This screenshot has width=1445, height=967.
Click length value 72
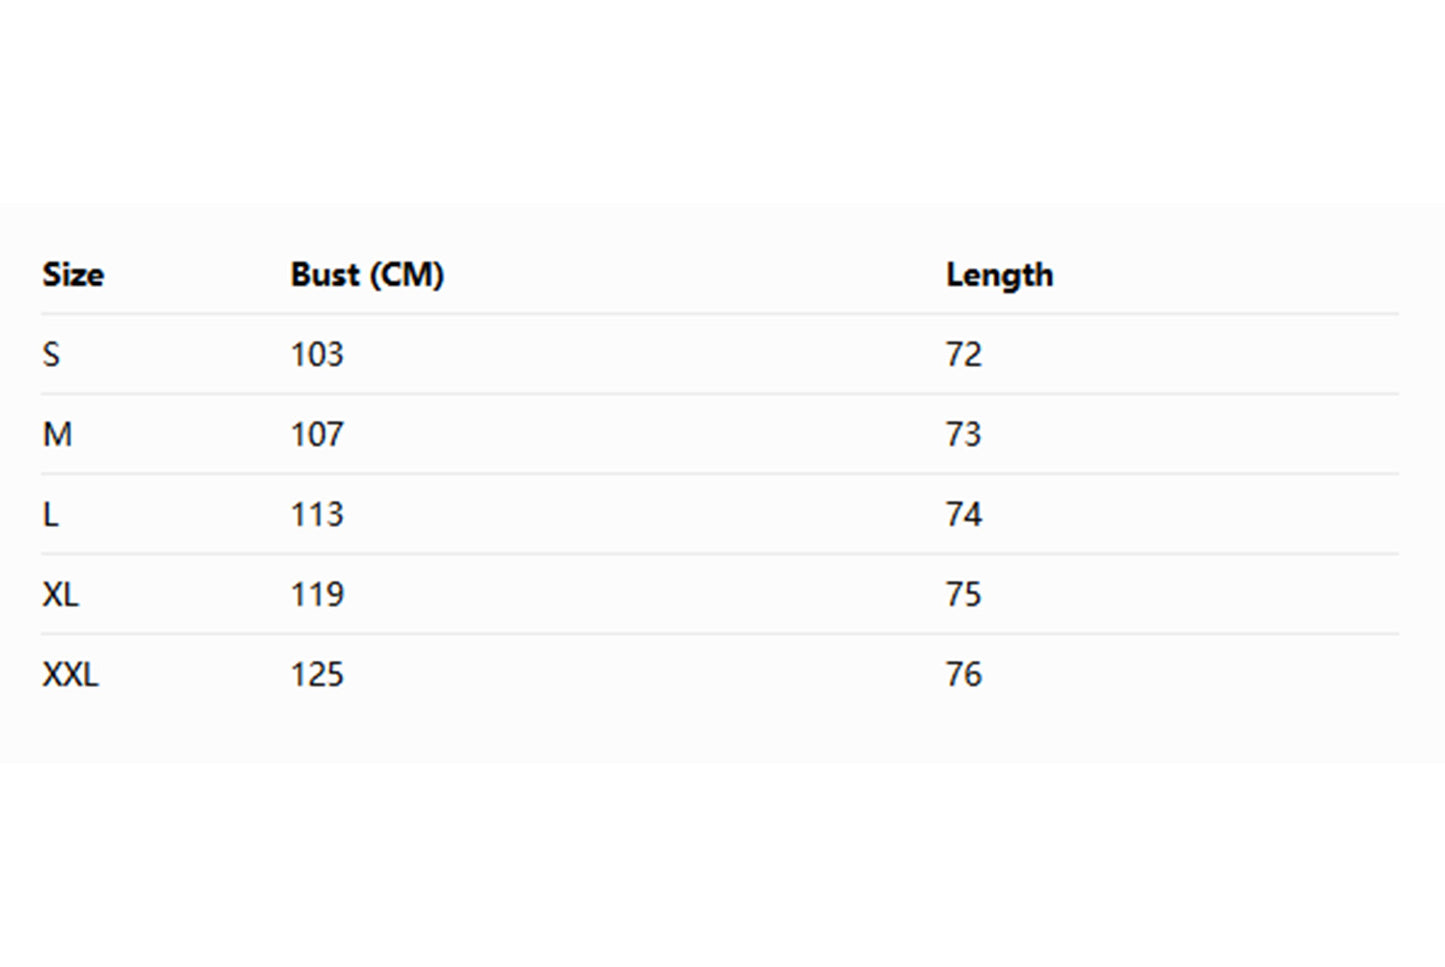(x=964, y=354)
